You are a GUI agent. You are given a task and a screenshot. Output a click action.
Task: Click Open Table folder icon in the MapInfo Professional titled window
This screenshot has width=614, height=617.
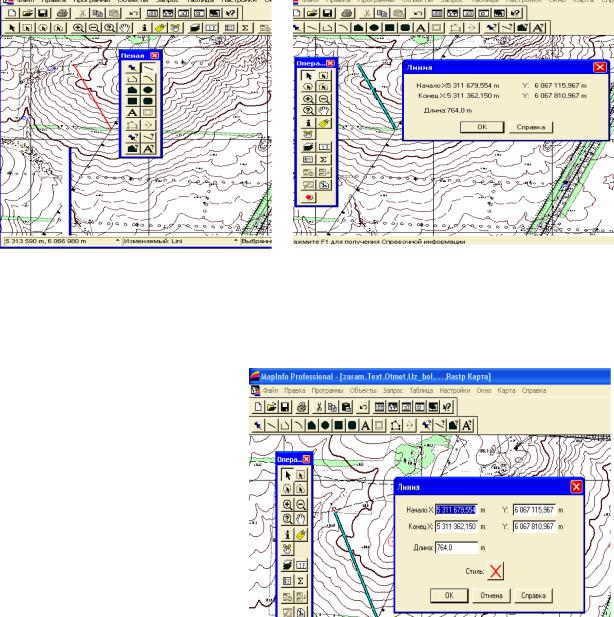272,407
